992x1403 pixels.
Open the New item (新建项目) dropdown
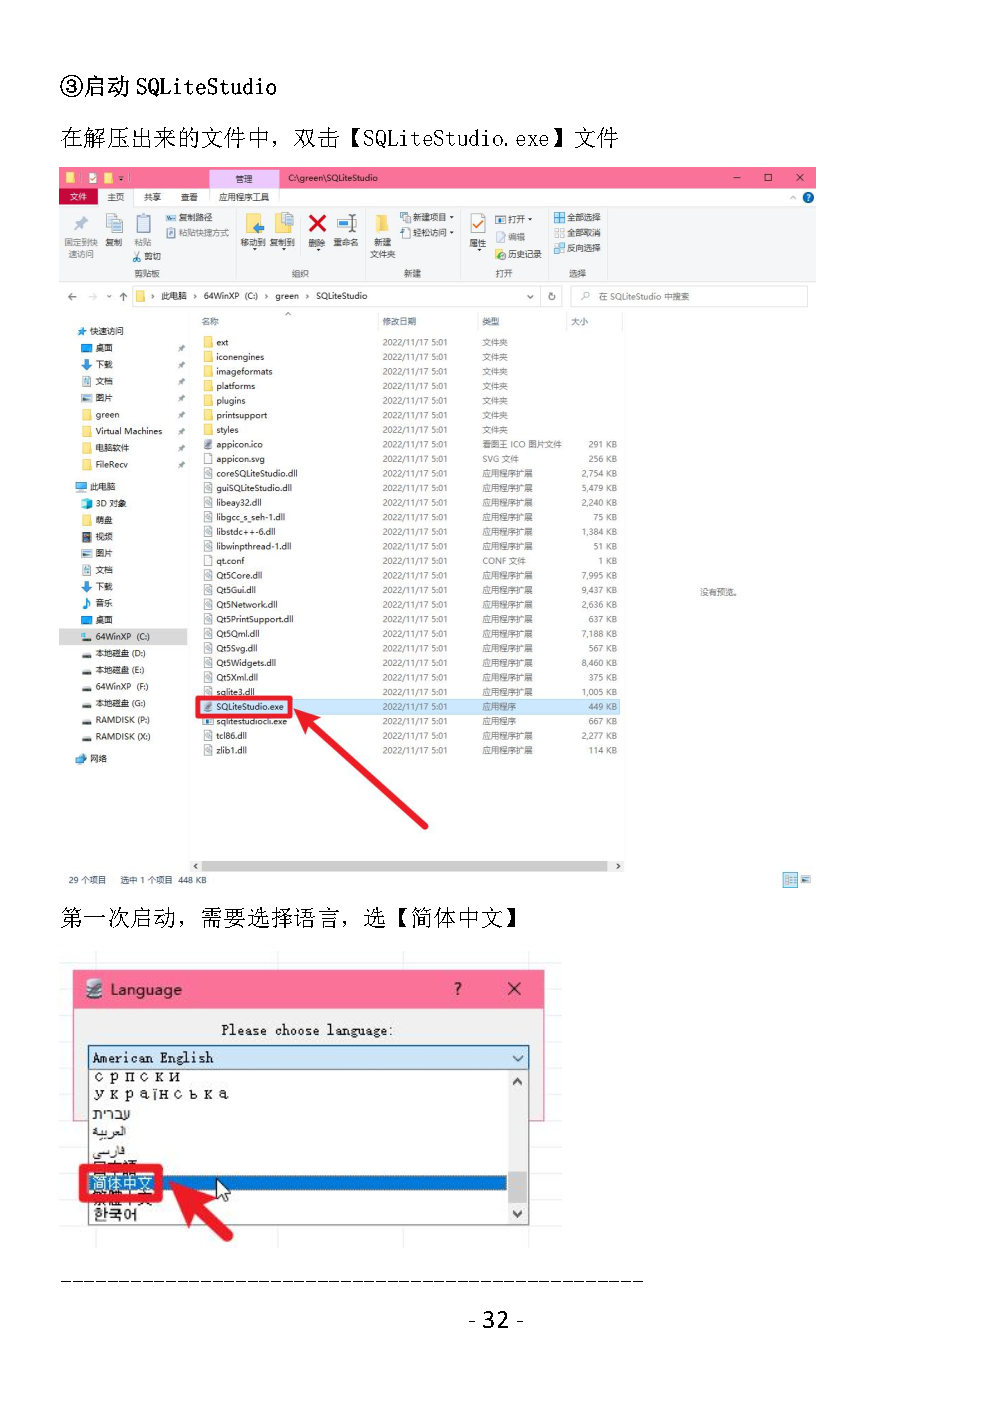427,217
